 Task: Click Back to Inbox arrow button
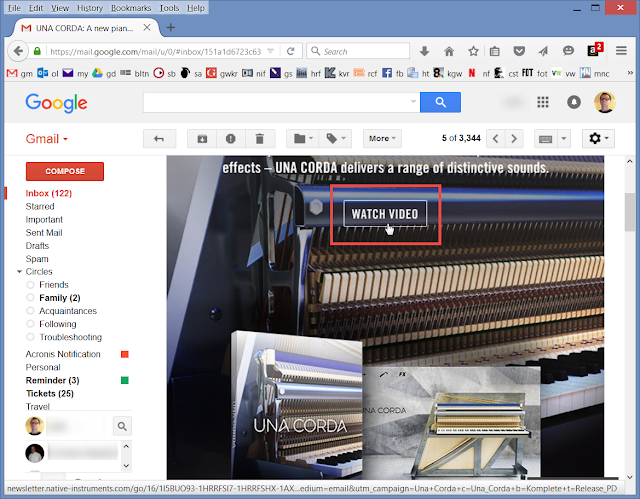click(x=159, y=139)
